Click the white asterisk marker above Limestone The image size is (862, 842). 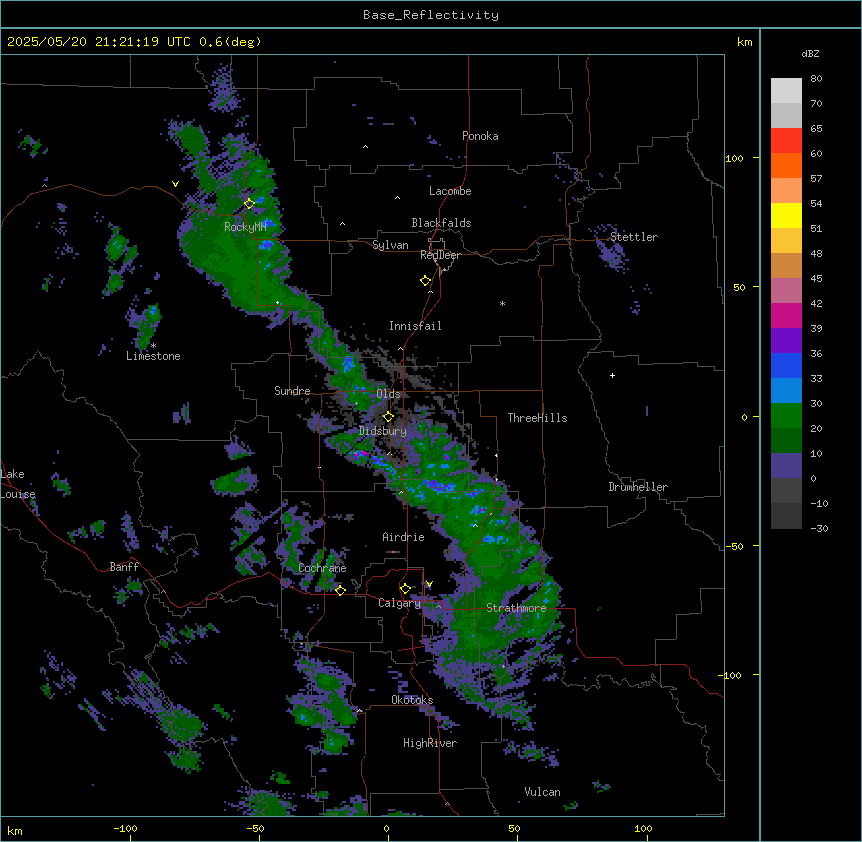[153, 346]
